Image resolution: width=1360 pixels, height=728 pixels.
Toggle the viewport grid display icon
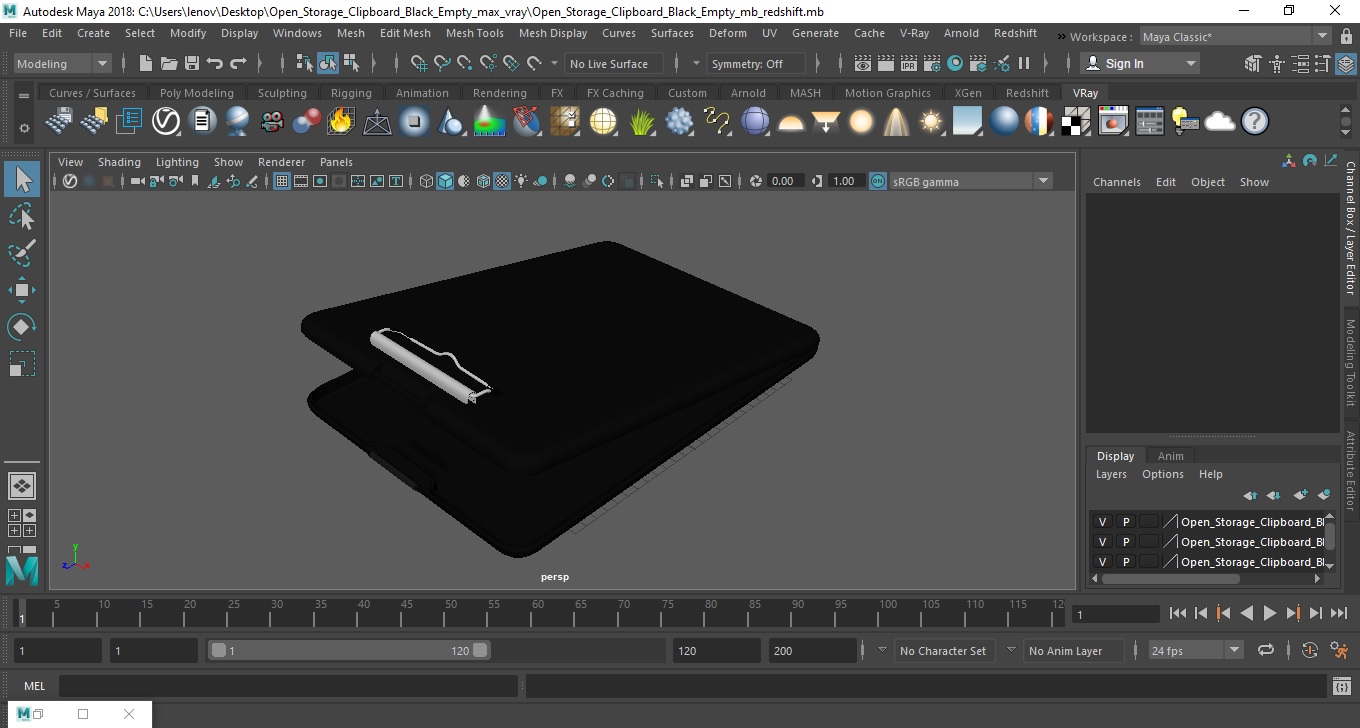pyautogui.click(x=282, y=181)
